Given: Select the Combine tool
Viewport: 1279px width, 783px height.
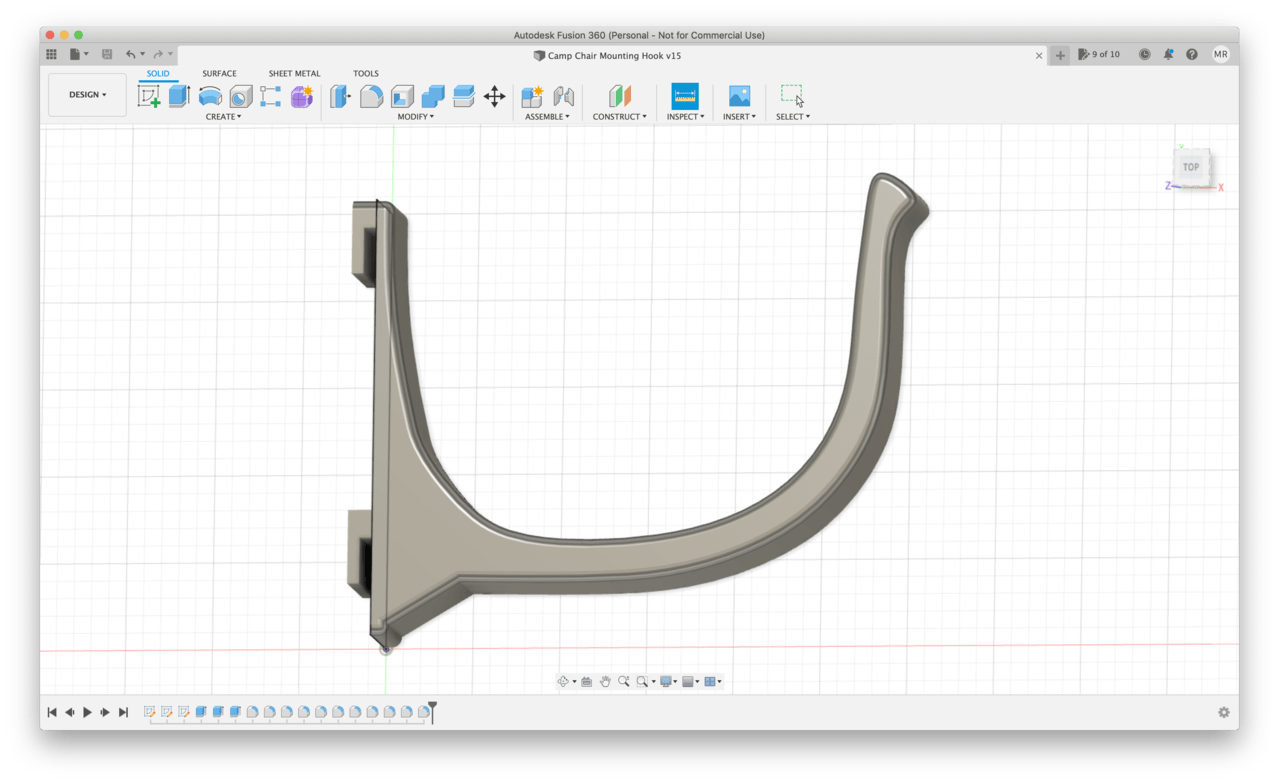Looking at the screenshot, I should (x=433, y=96).
